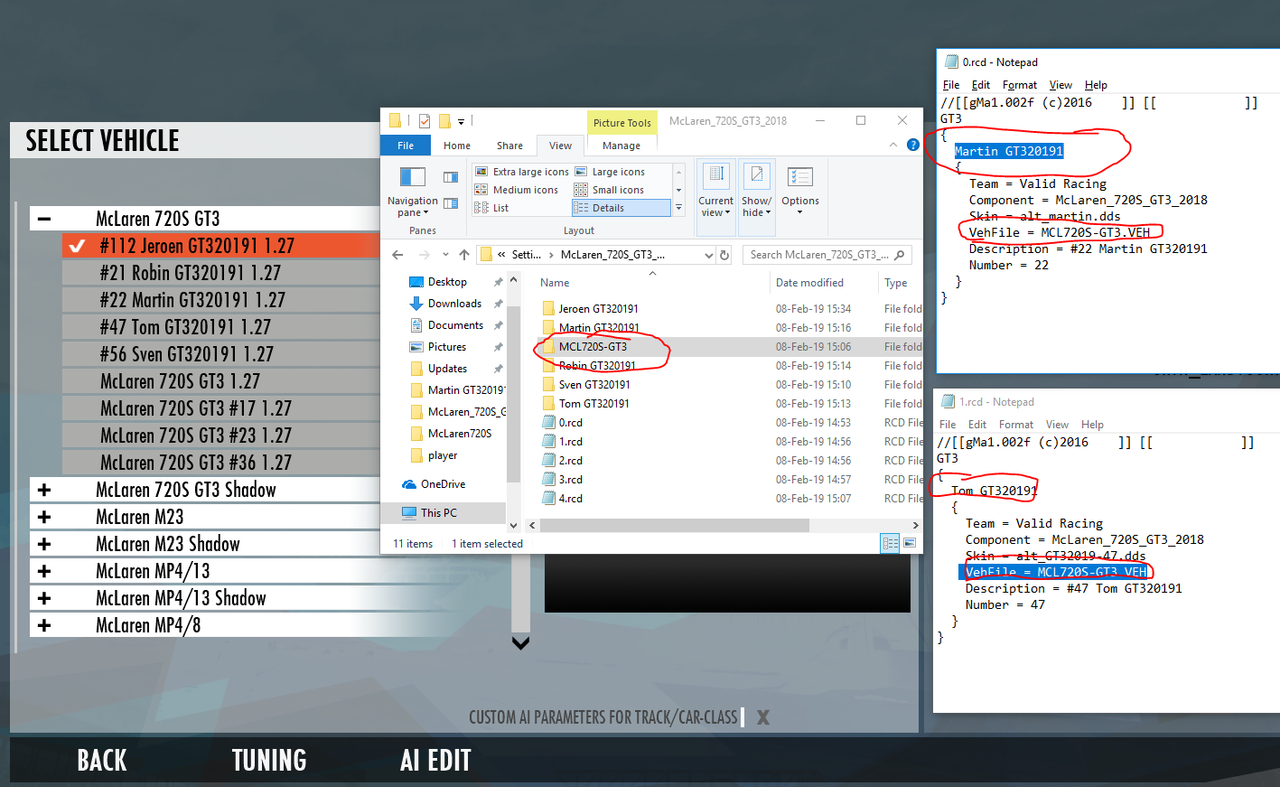Collapse the McLaren 720S GT3 vehicle group
Screen dimensions: 1280x787
44,218
